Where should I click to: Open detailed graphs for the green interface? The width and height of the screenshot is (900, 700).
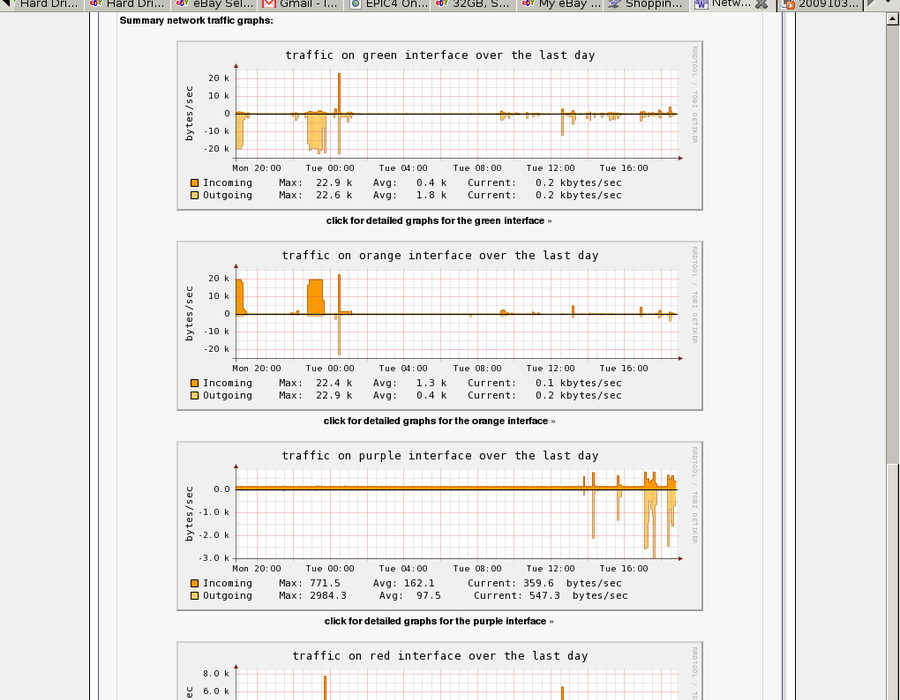[439, 221]
